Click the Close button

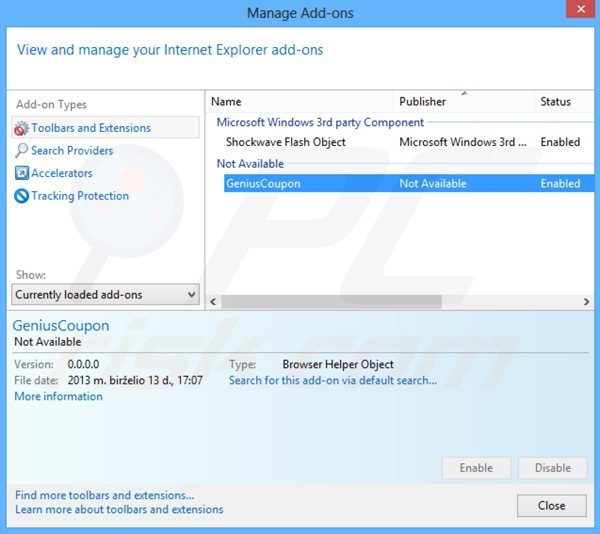coord(551,505)
